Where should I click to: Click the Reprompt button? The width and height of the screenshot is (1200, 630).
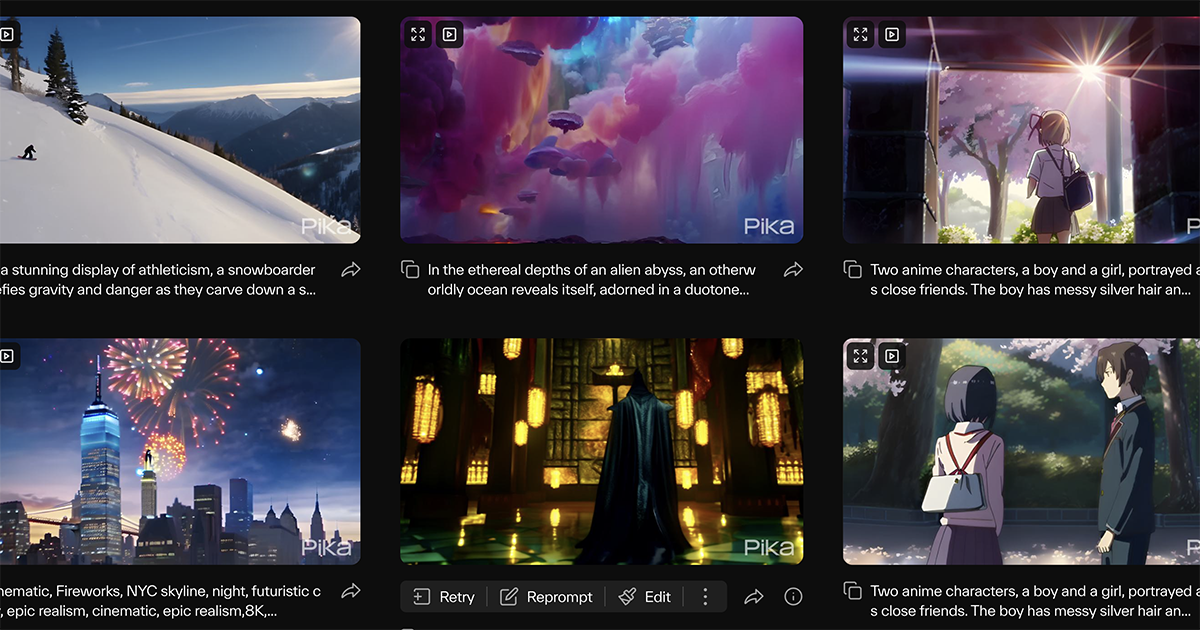[546, 597]
